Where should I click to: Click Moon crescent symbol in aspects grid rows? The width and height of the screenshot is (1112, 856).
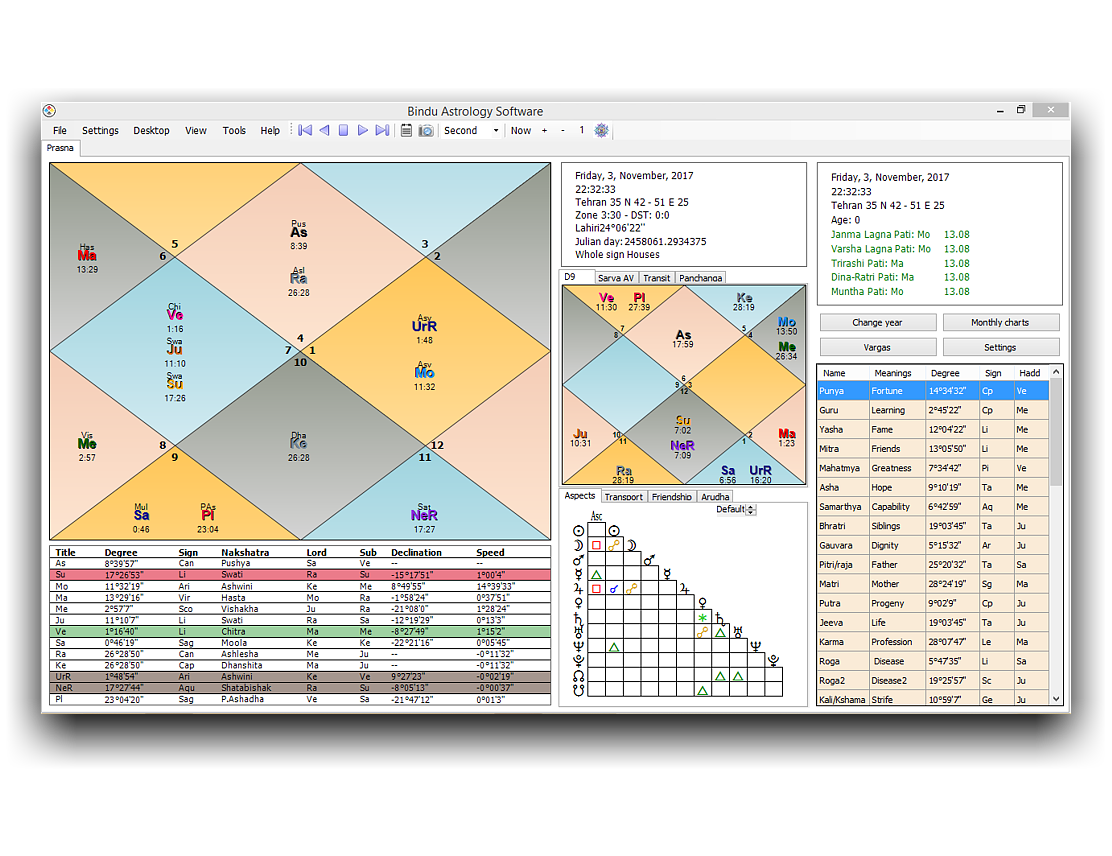[579, 545]
